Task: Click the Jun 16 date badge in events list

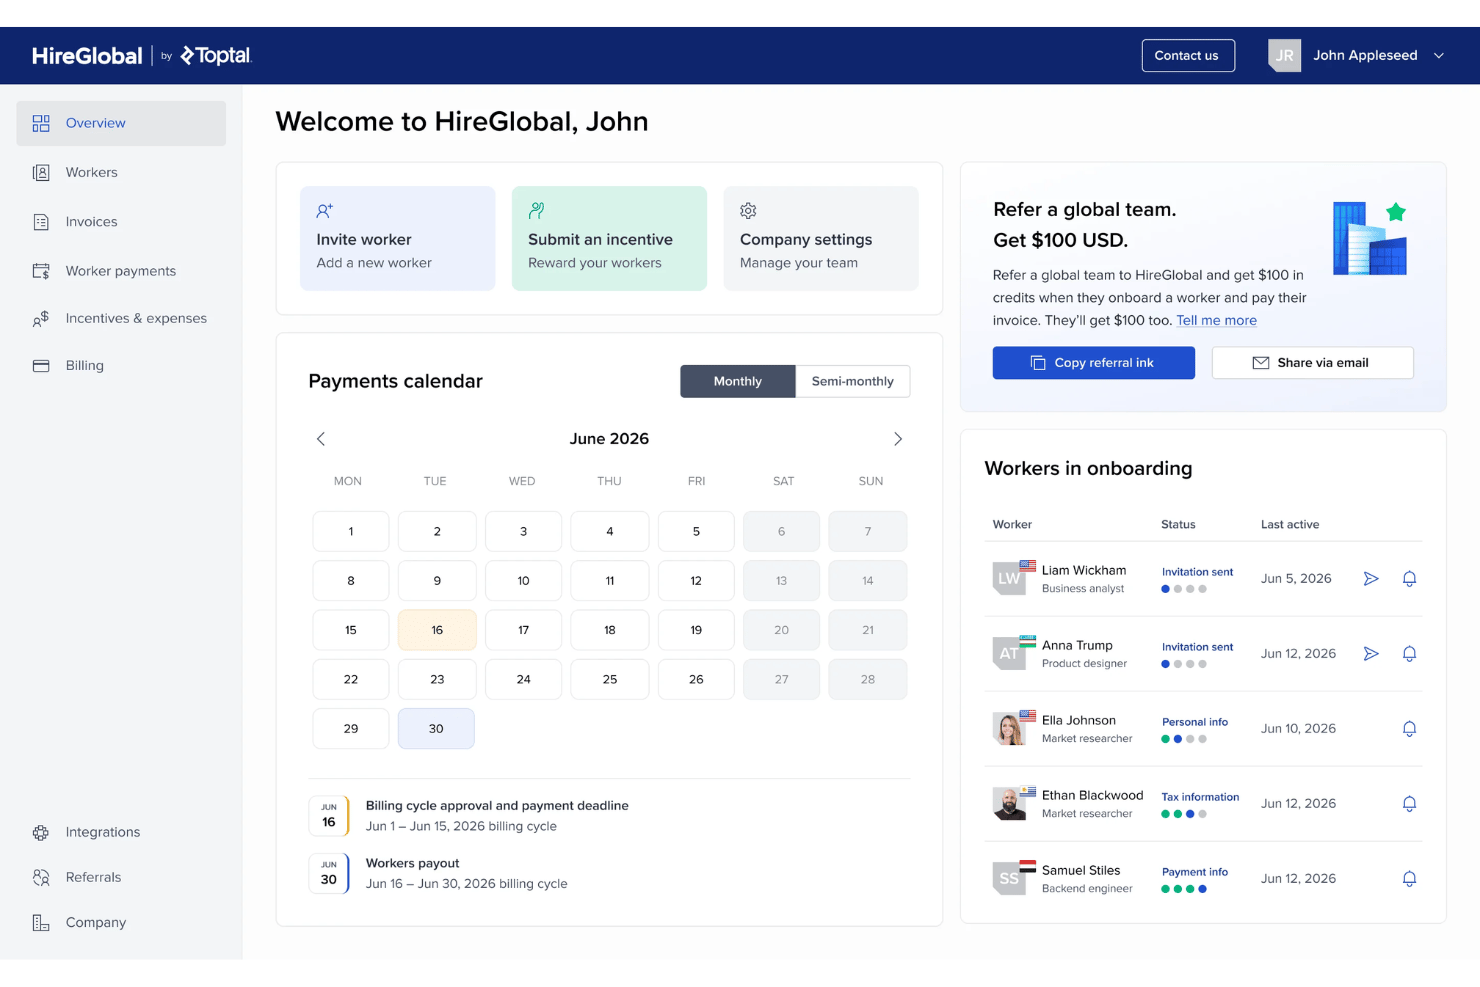Action: [x=329, y=816]
